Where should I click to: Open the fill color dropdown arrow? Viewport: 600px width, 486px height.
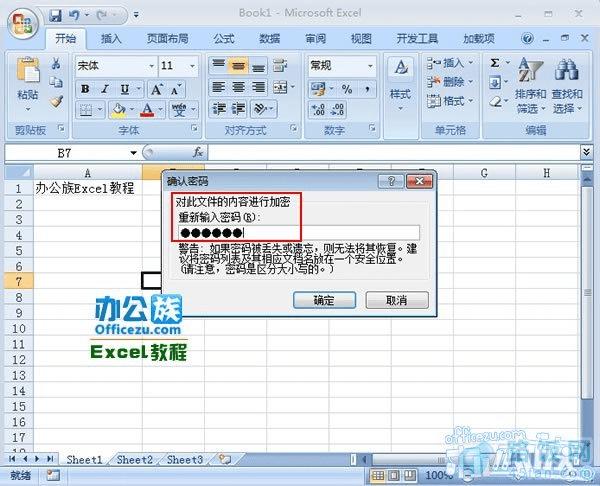132,110
